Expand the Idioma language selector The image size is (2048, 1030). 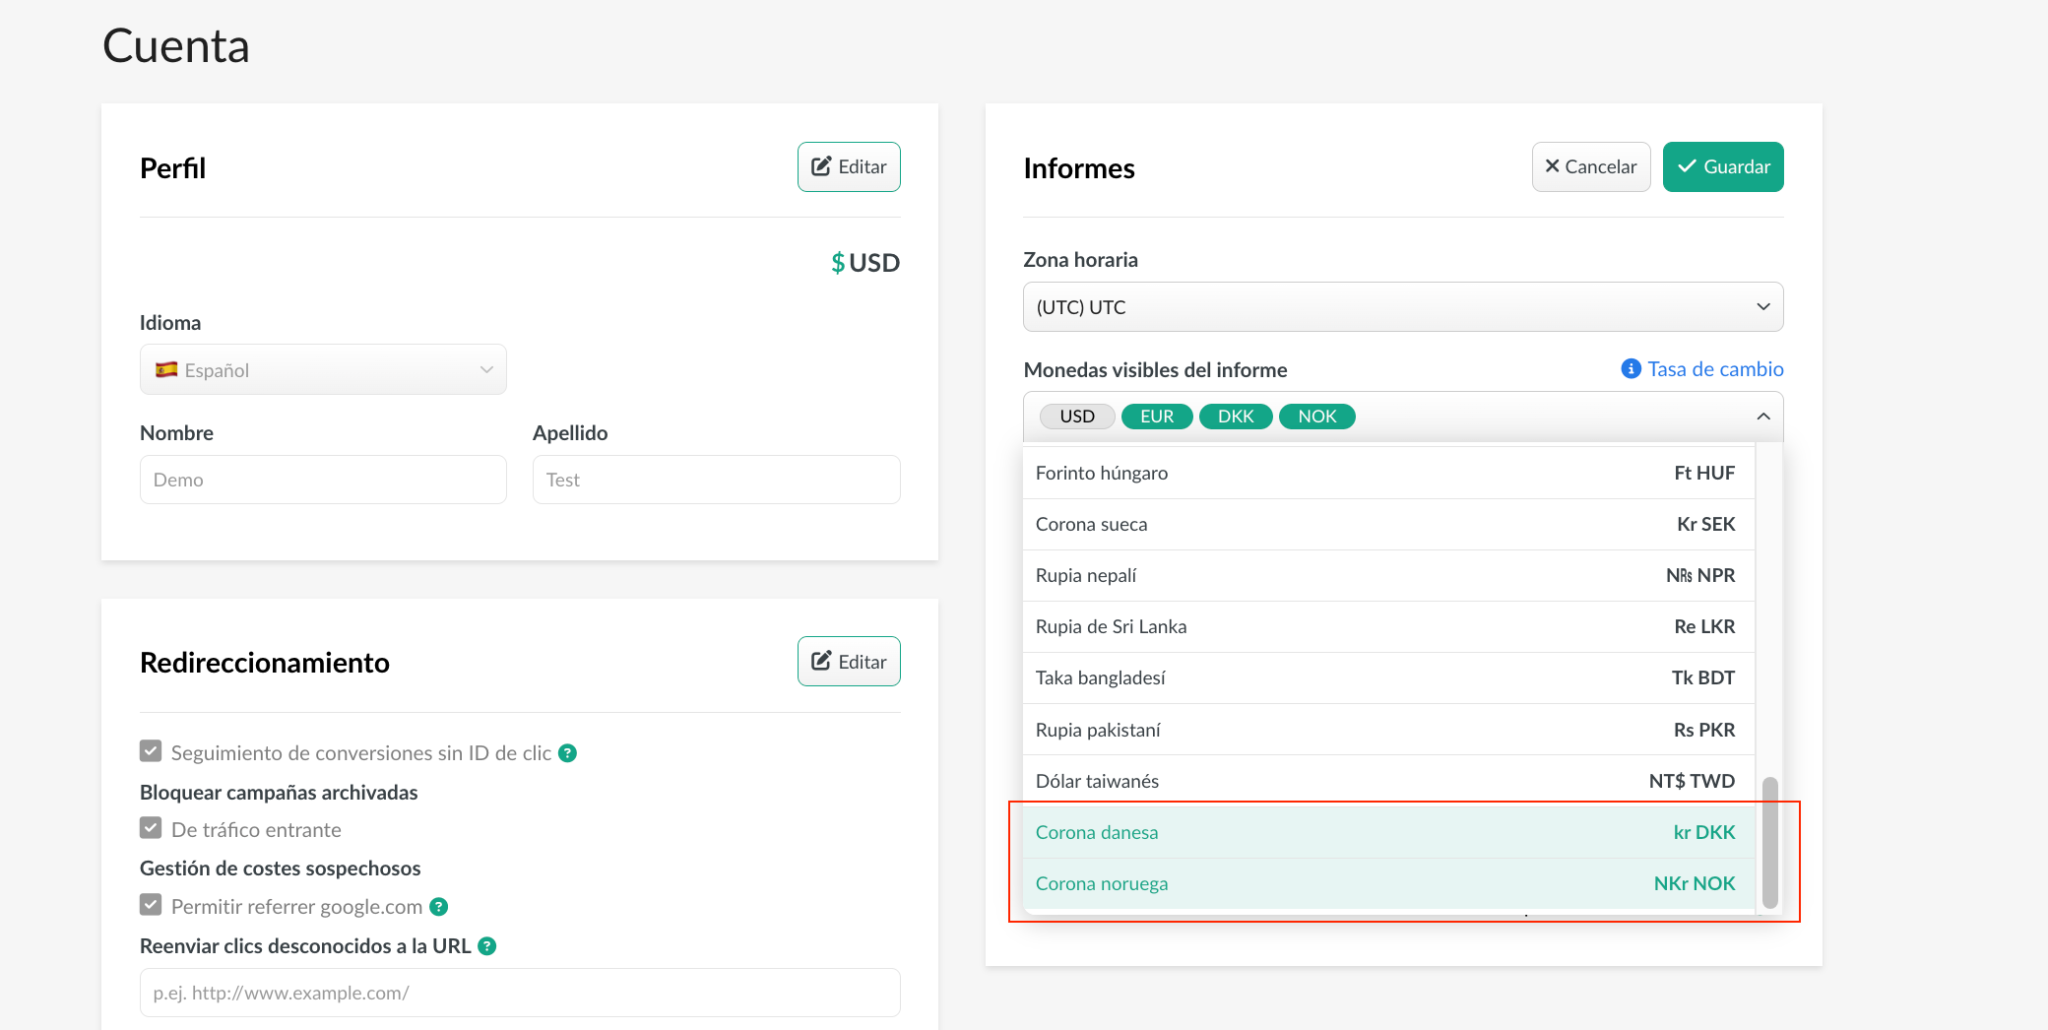click(x=322, y=369)
